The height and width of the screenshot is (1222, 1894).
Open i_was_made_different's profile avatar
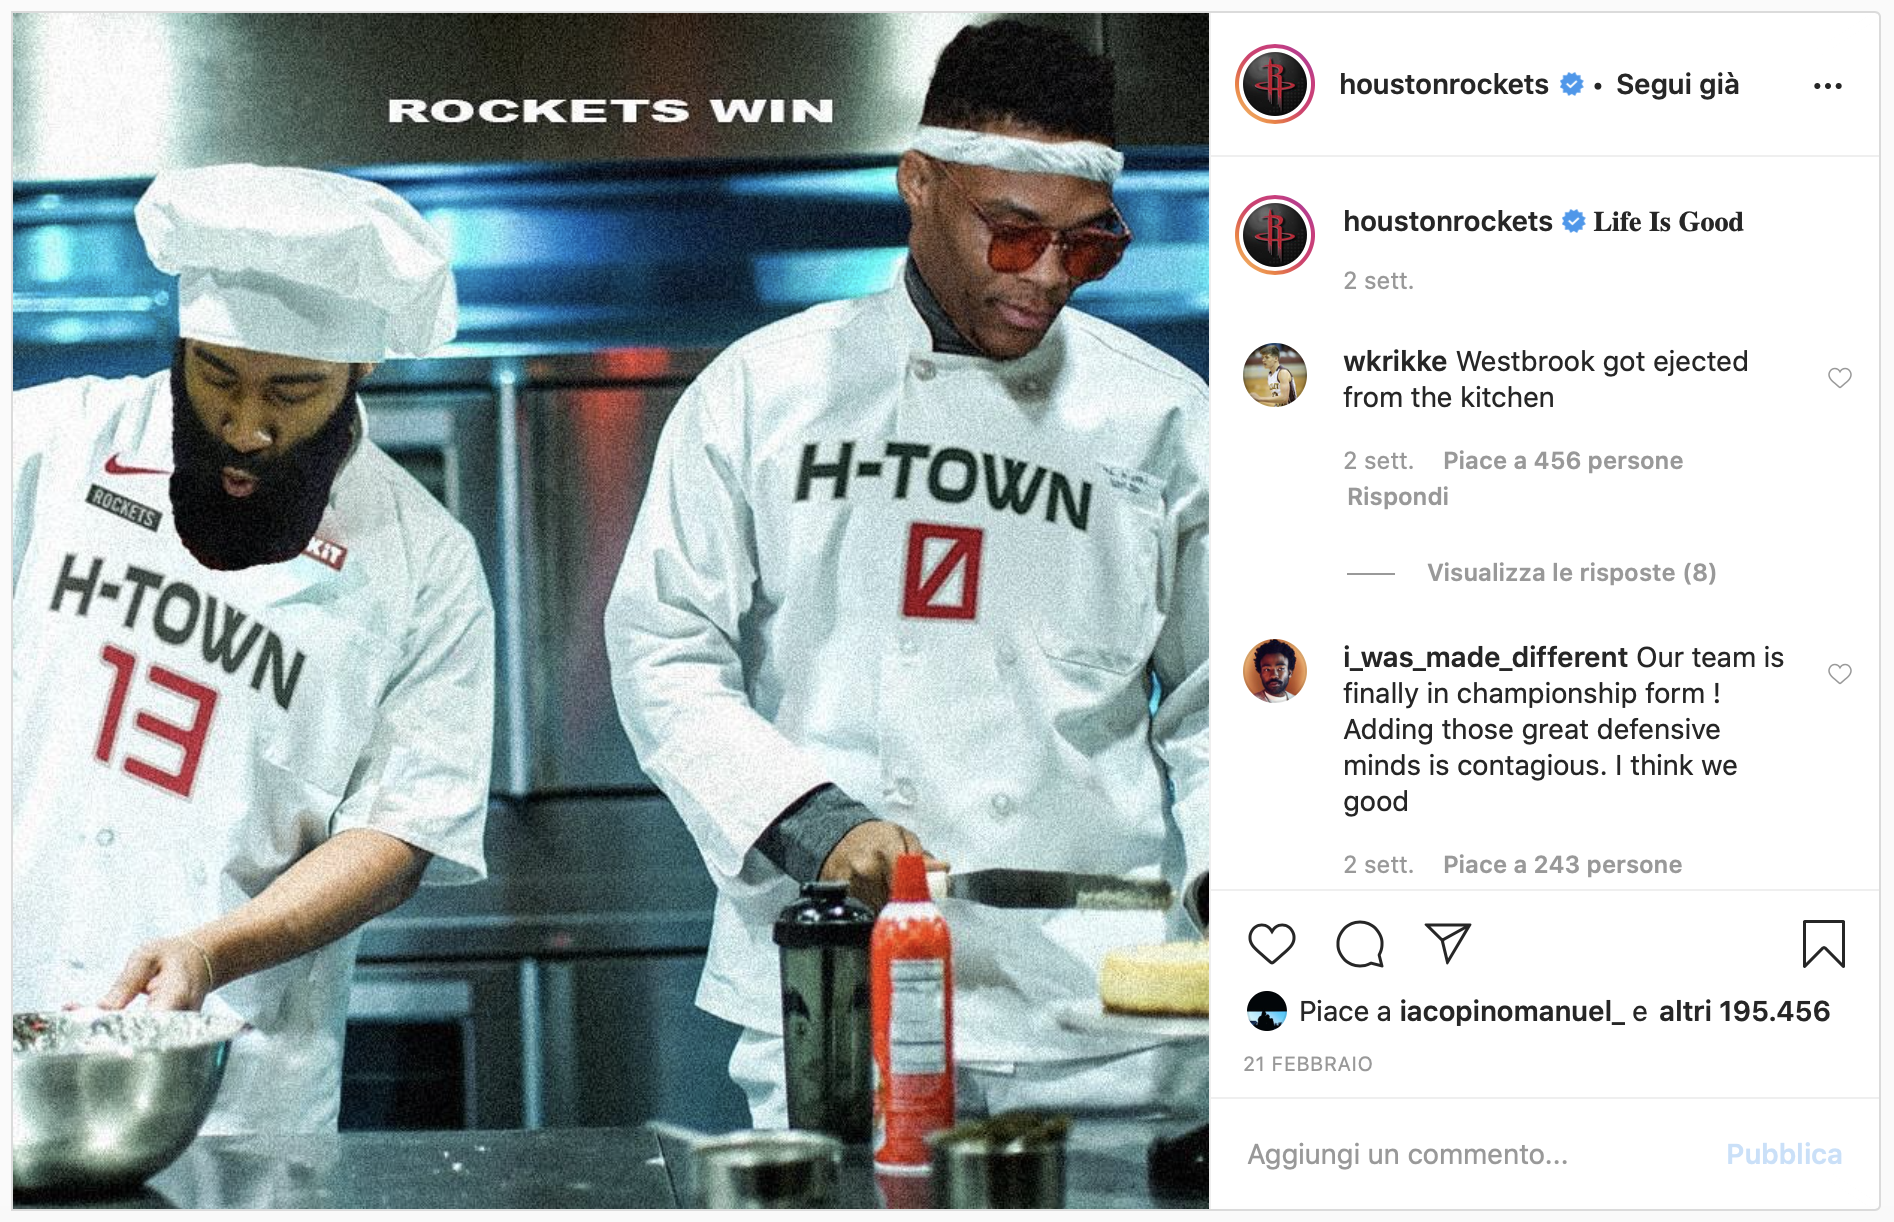point(1274,671)
